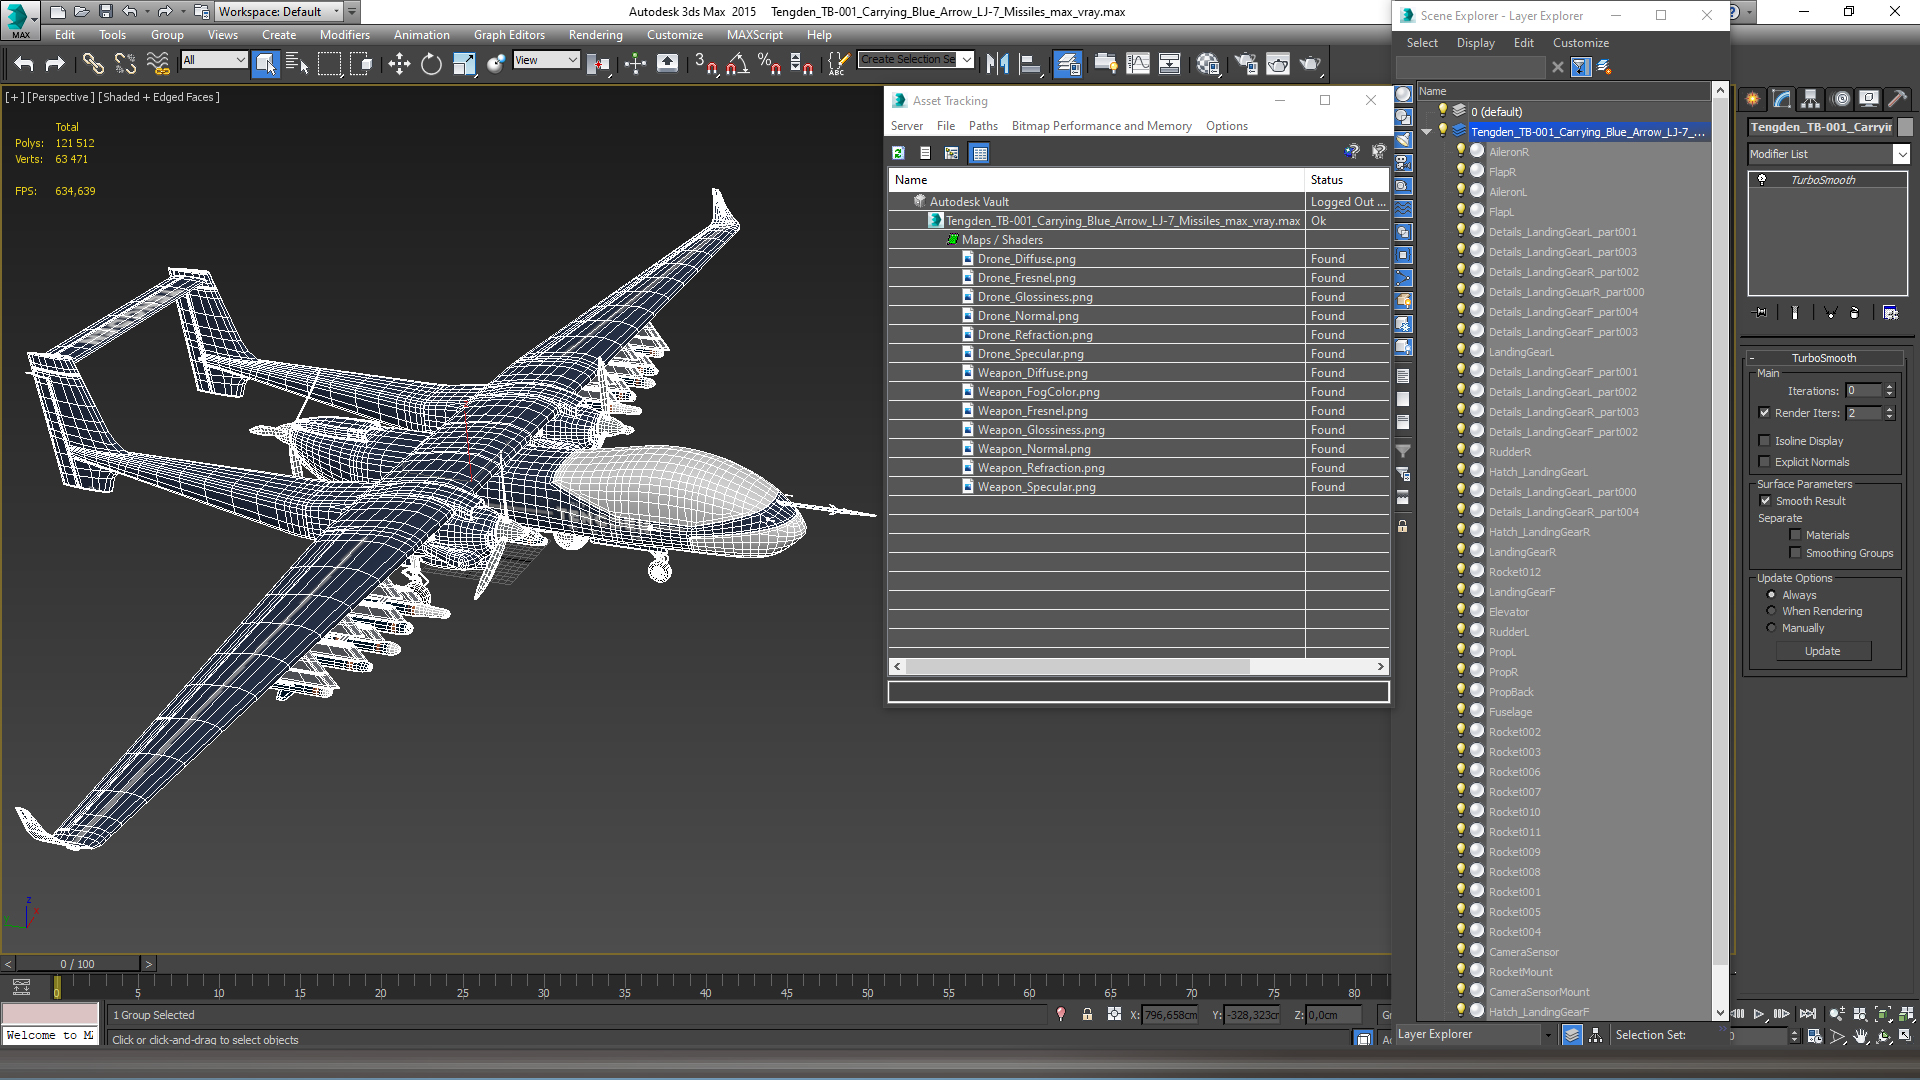1920x1080 pixels.
Task: Toggle the Render Iters checkbox
Action: coord(1764,413)
